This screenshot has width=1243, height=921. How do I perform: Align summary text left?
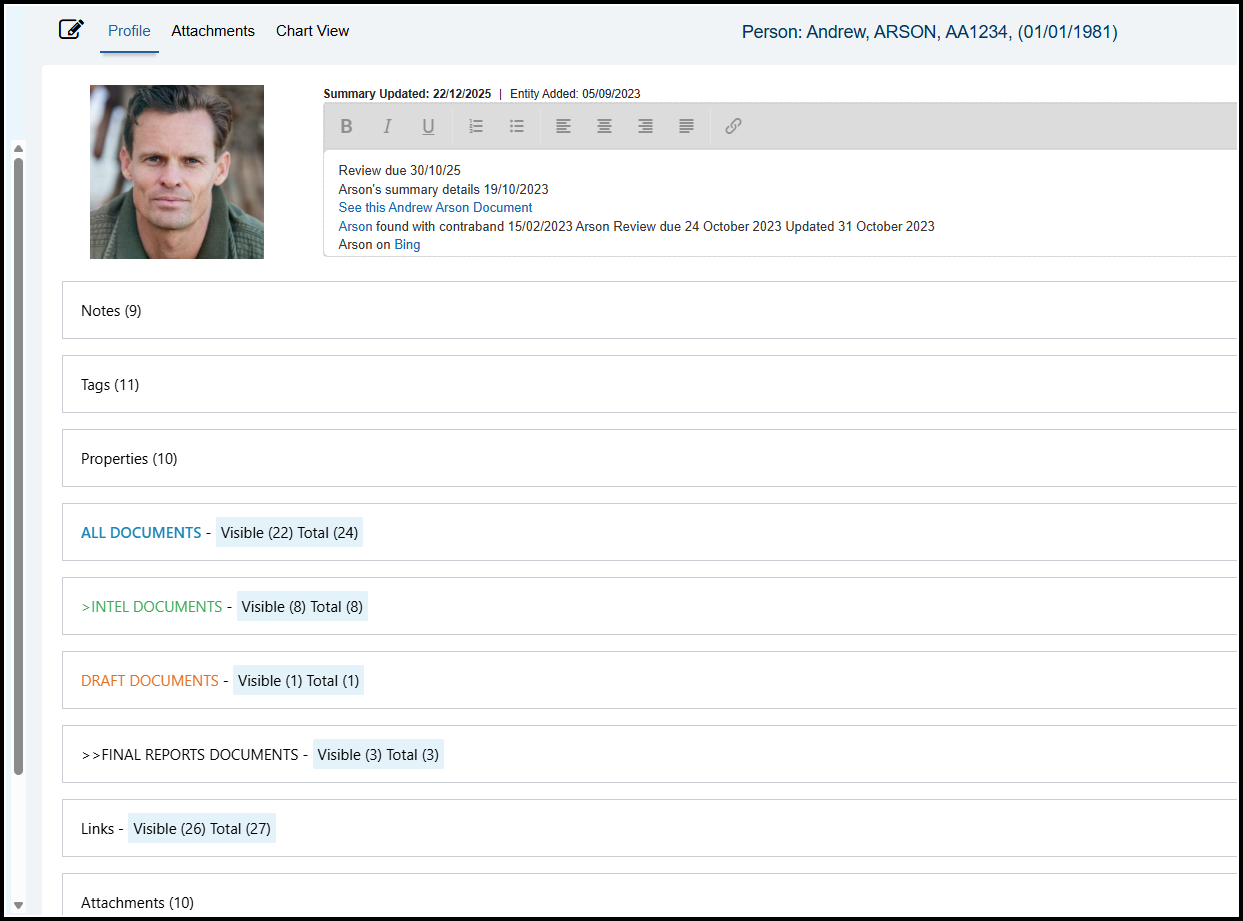point(564,126)
